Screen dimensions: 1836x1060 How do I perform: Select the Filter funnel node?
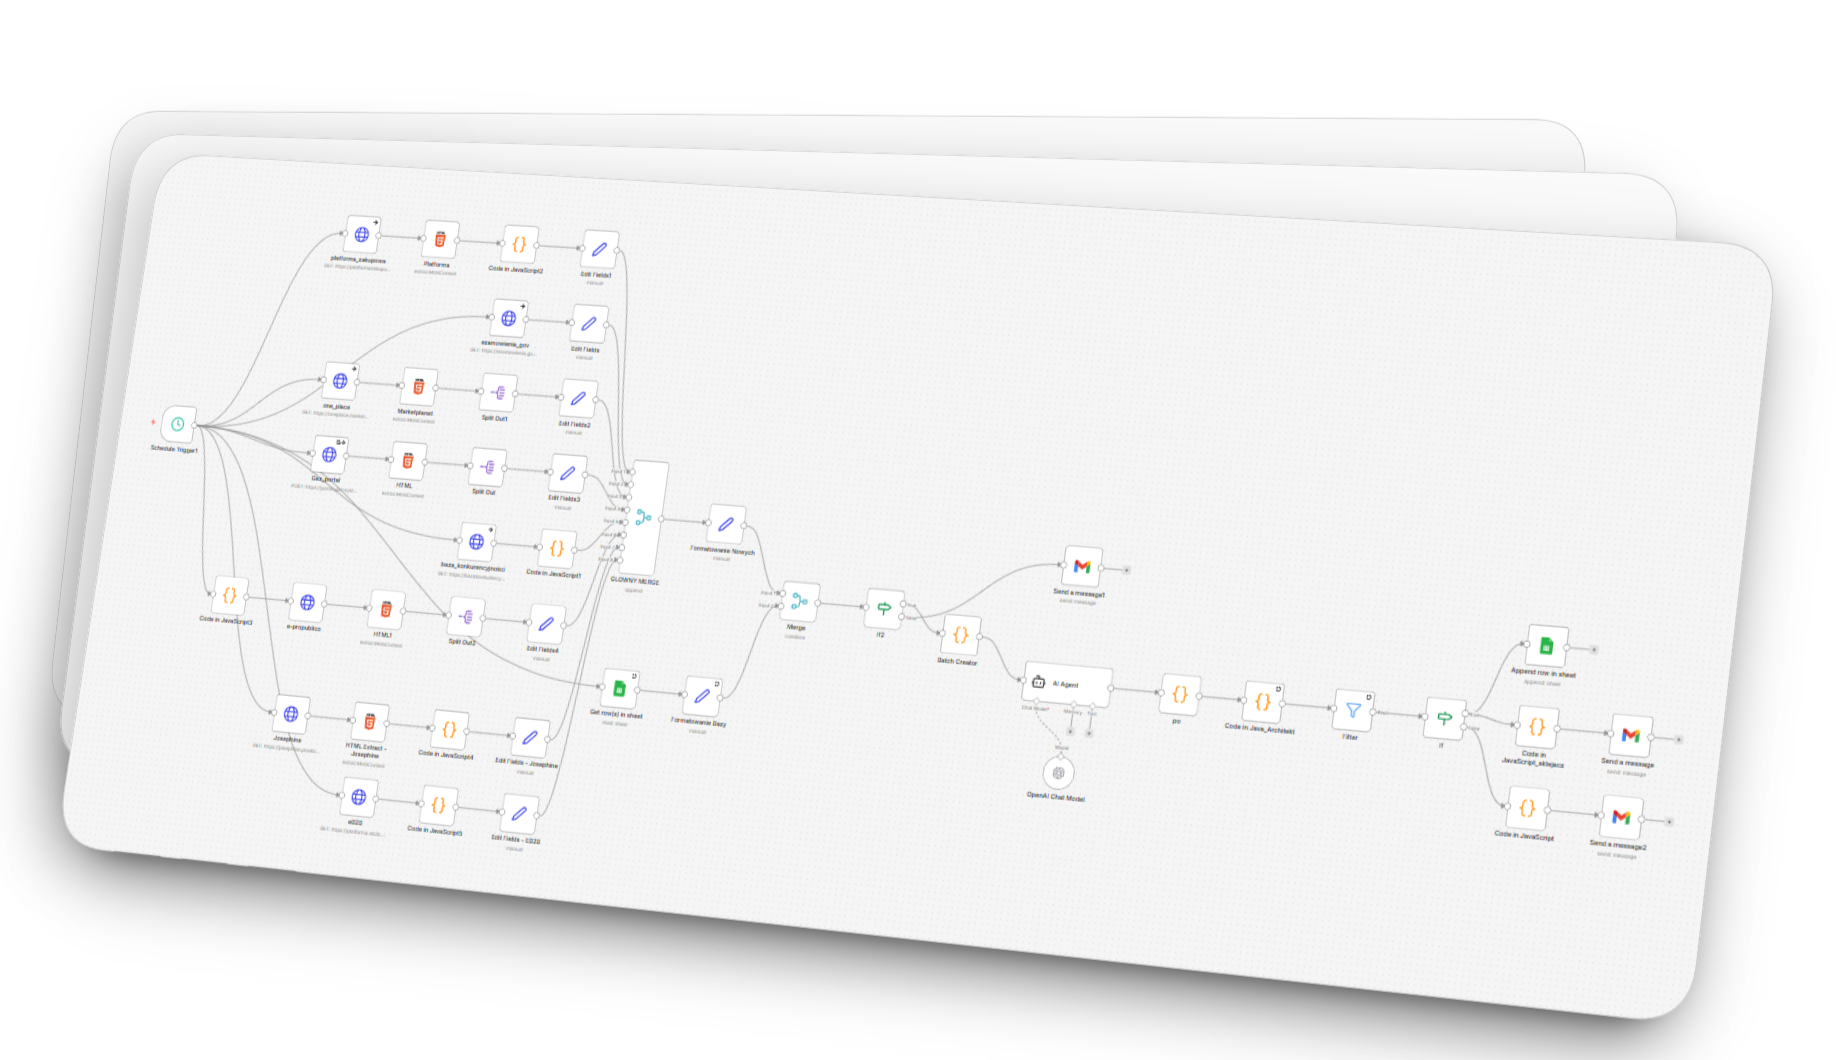pyautogui.click(x=1353, y=711)
